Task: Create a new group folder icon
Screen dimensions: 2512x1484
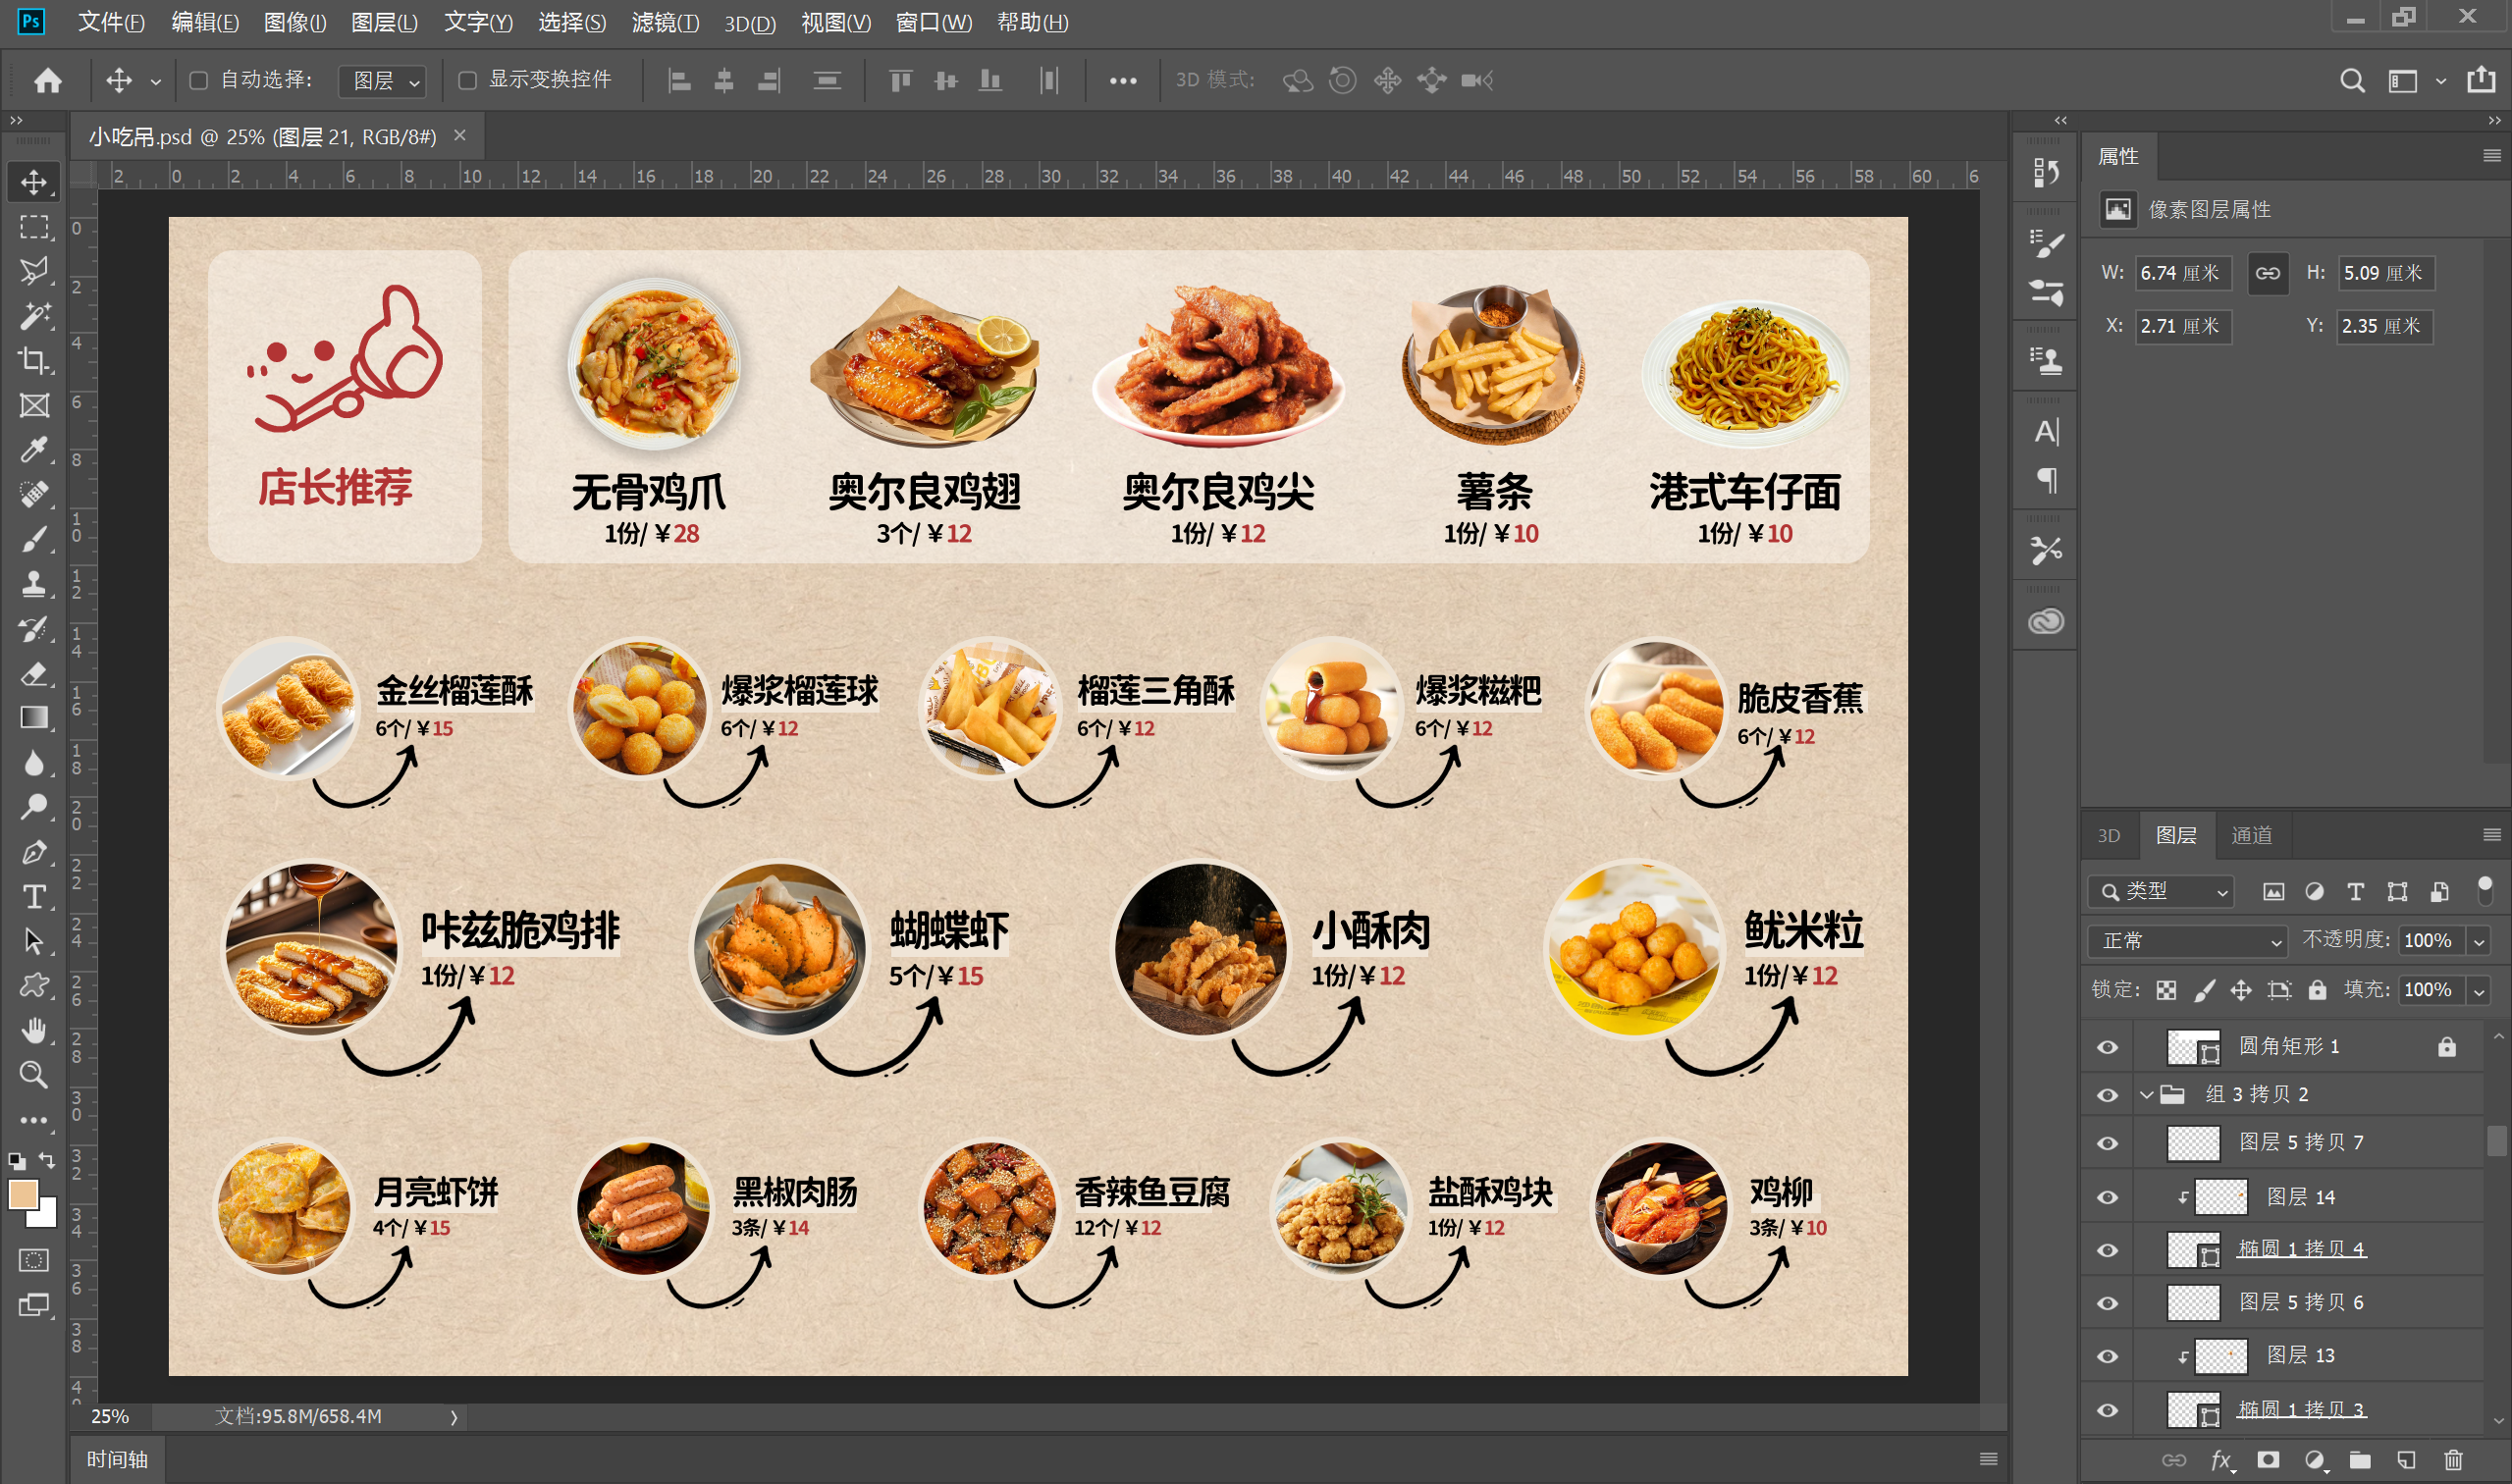Action: 2360,1460
